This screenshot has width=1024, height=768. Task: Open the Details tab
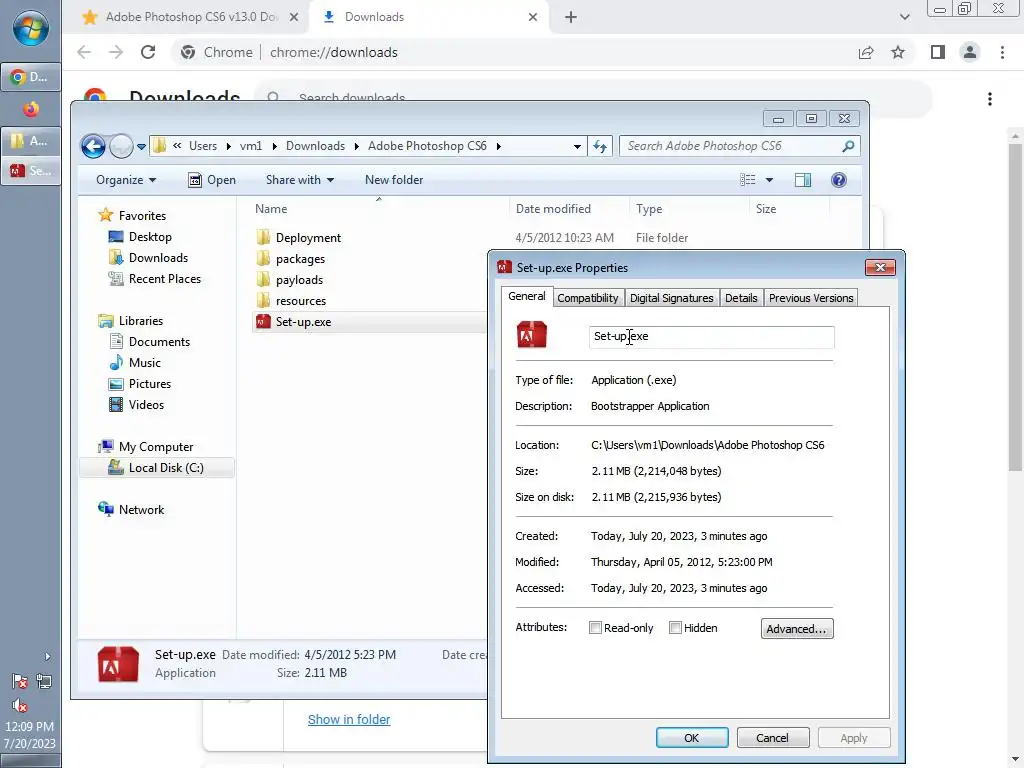point(741,298)
